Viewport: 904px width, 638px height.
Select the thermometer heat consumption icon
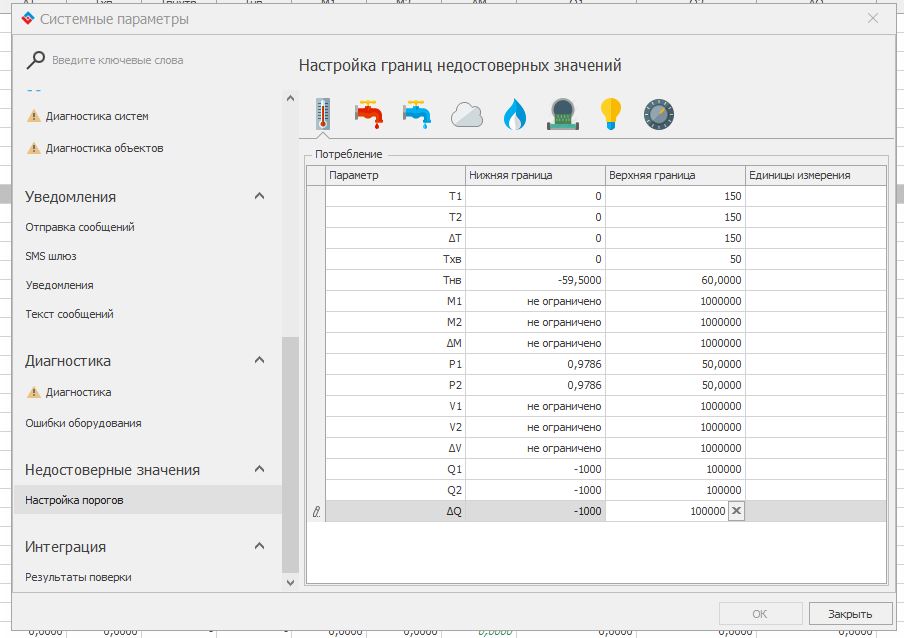(322, 114)
